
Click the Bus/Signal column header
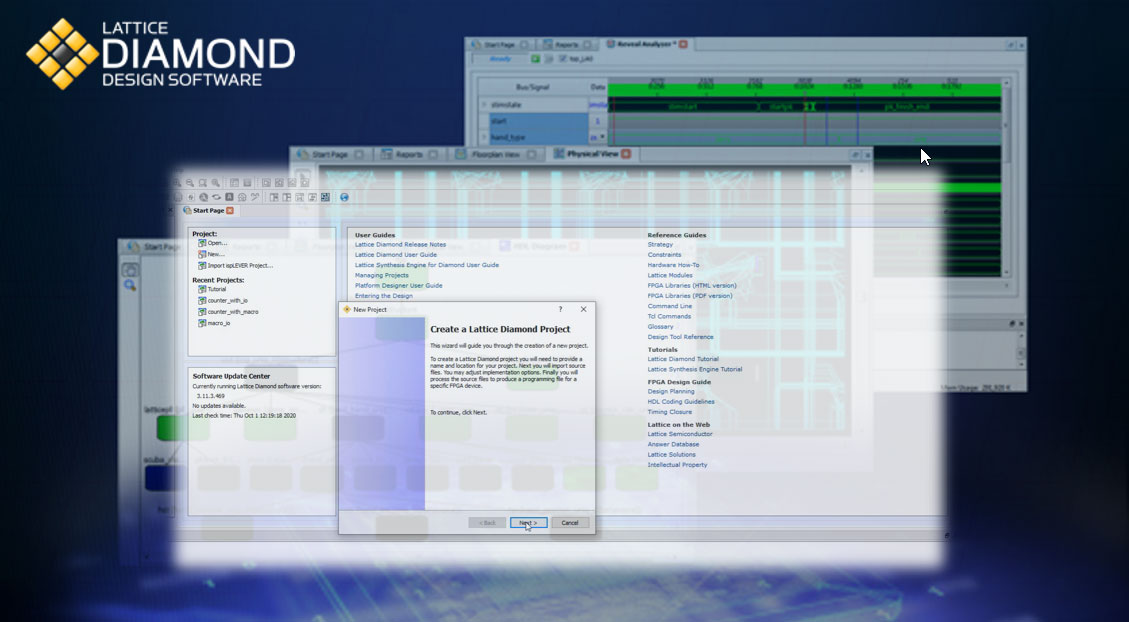(x=533, y=87)
